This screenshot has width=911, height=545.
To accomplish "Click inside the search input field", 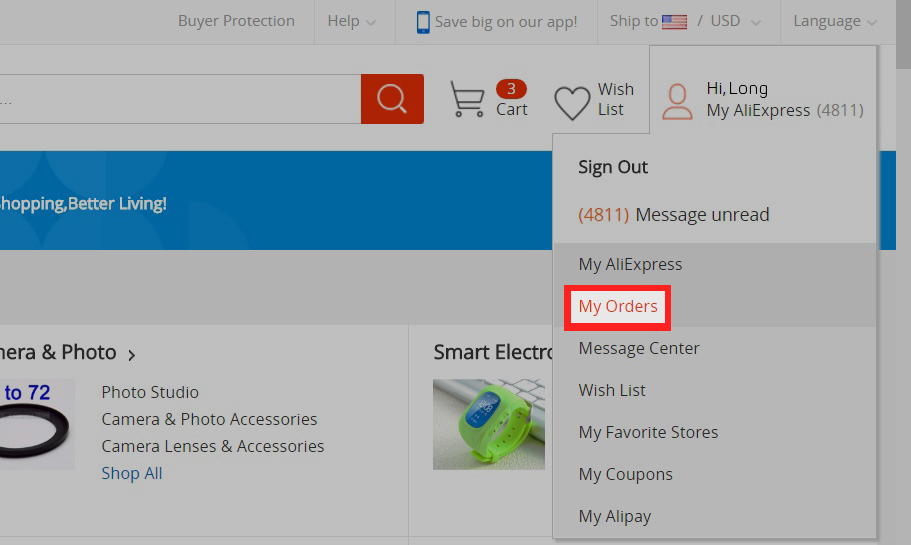I will tap(180, 99).
